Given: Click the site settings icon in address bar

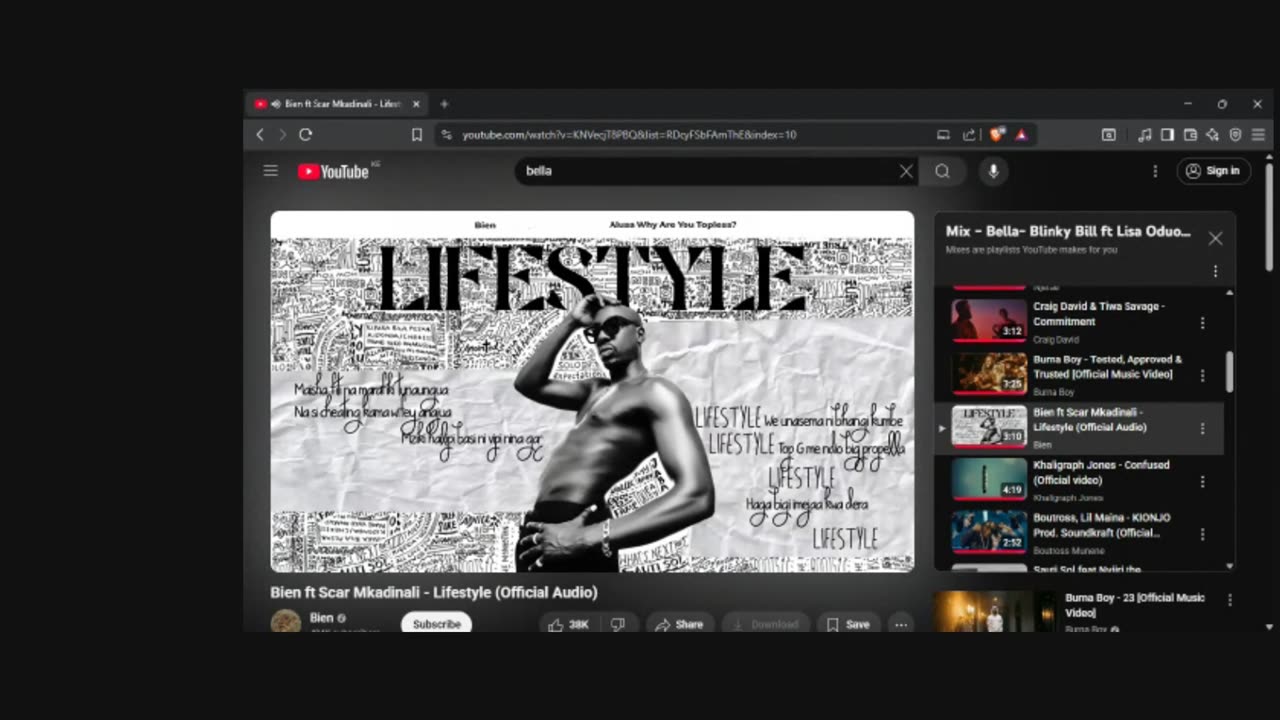Looking at the screenshot, I should point(447,135).
